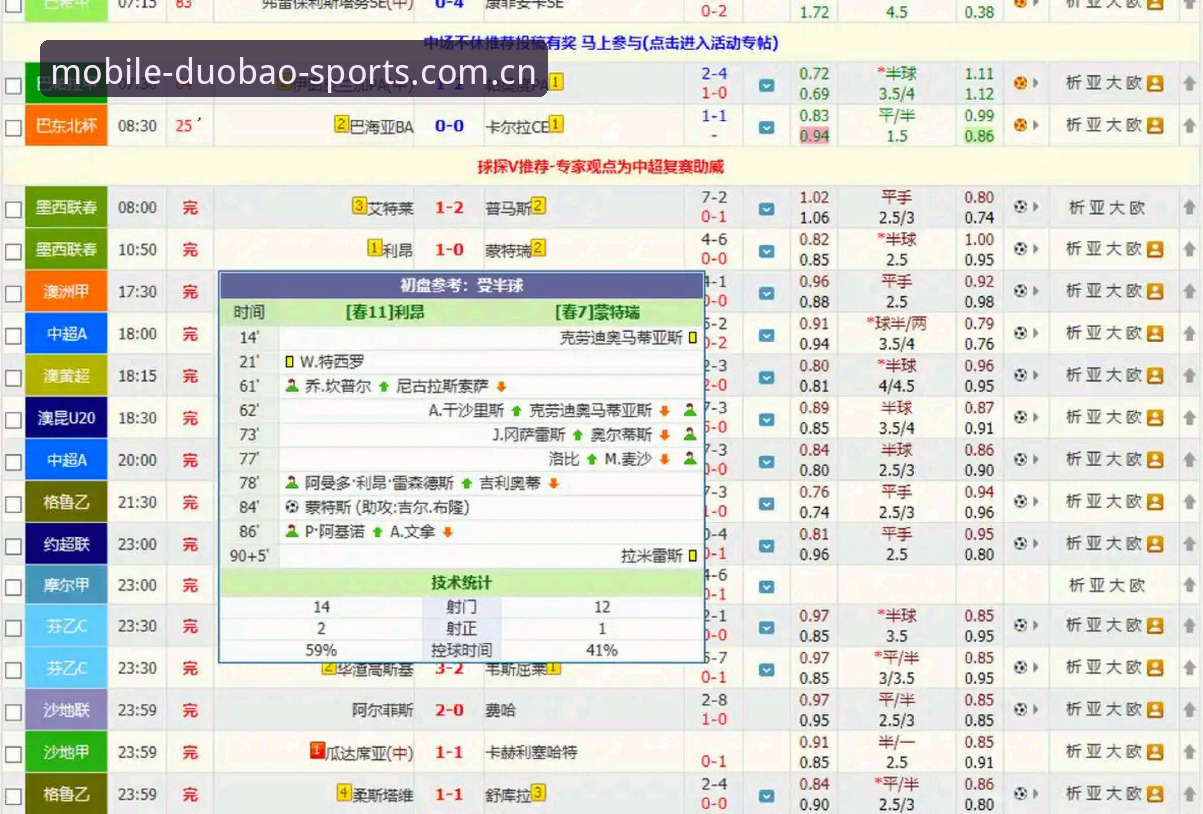This screenshot has width=1203, height=814.
Task: Click 亚 Asian odds link in 澳洲甲 row
Action: tap(1094, 291)
